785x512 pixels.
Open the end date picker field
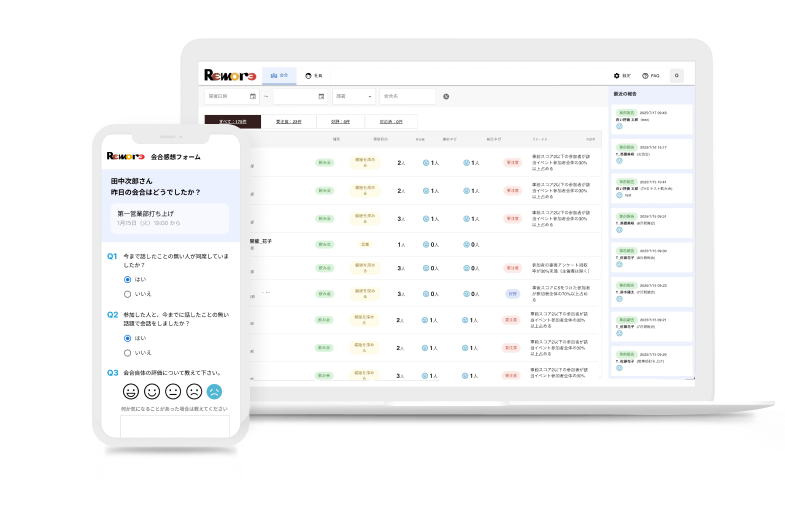(299, 97)
